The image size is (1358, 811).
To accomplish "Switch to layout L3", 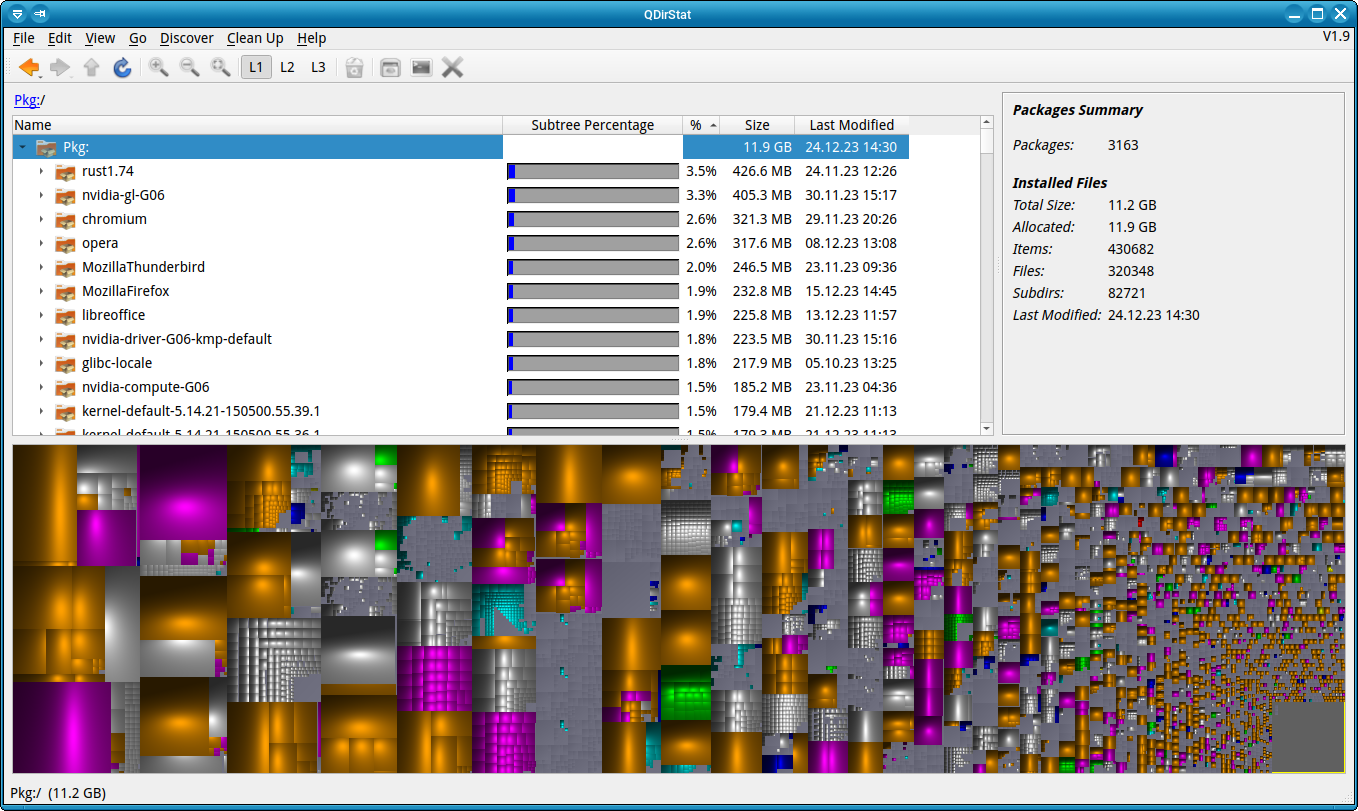I will [x=318, y=67].
